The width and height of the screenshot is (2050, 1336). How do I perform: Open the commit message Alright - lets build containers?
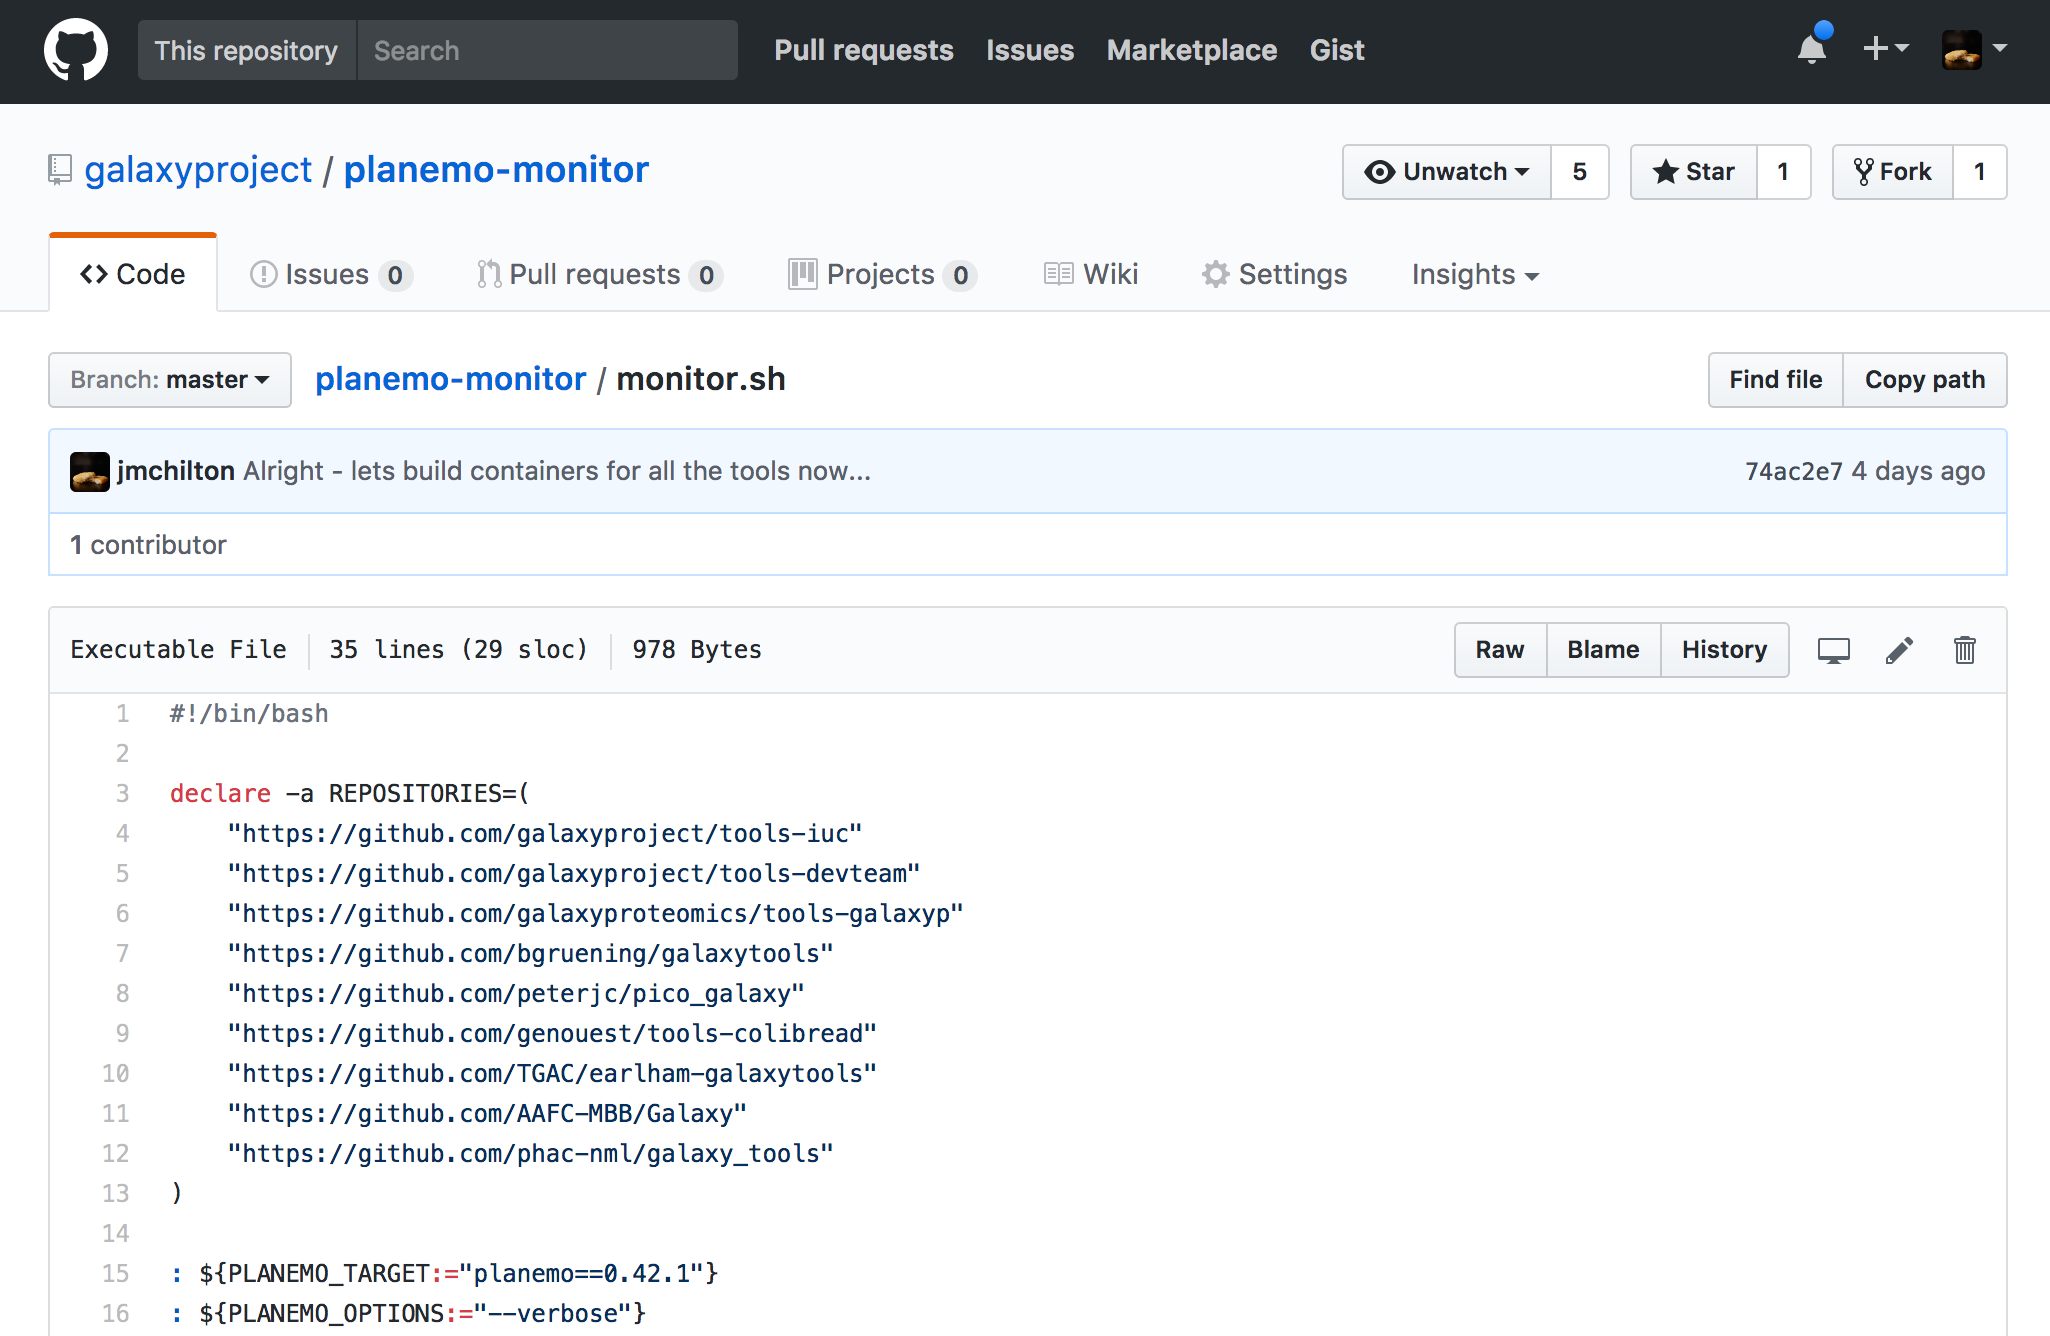(x=557, y=471)
